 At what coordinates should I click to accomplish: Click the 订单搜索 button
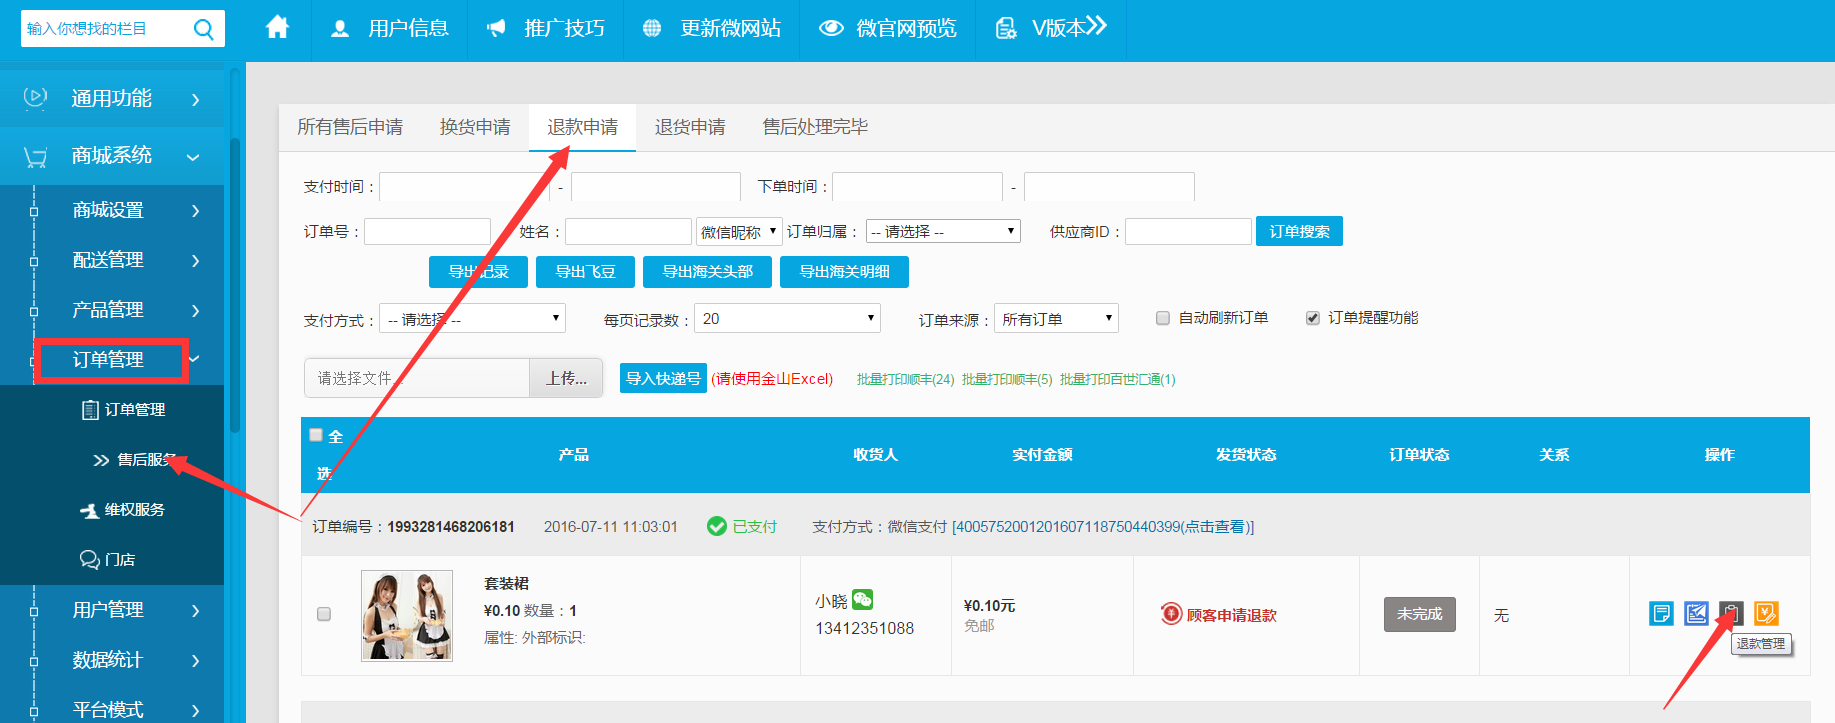pyautogui.click(x=1299, y=231)
